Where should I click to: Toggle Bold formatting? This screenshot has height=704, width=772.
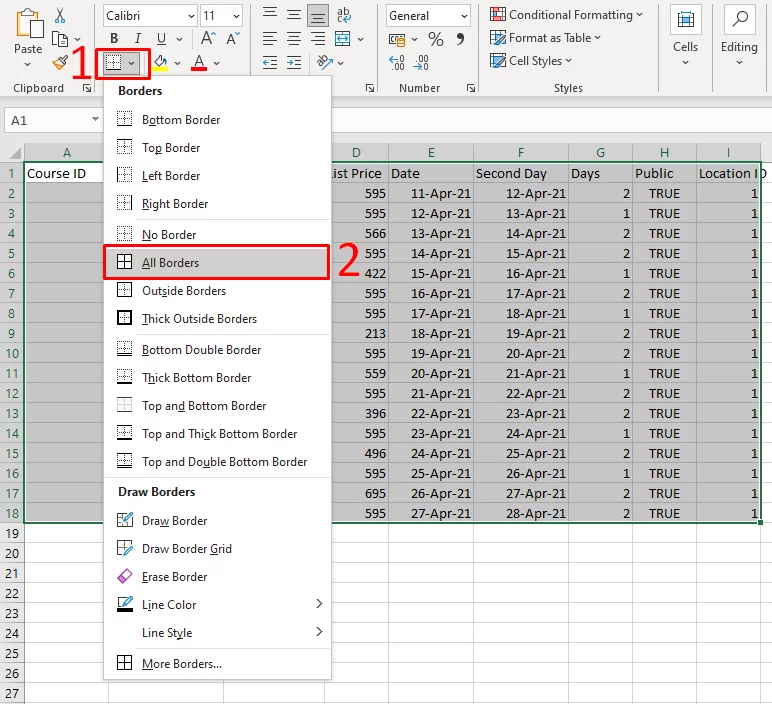coord(114,38)
